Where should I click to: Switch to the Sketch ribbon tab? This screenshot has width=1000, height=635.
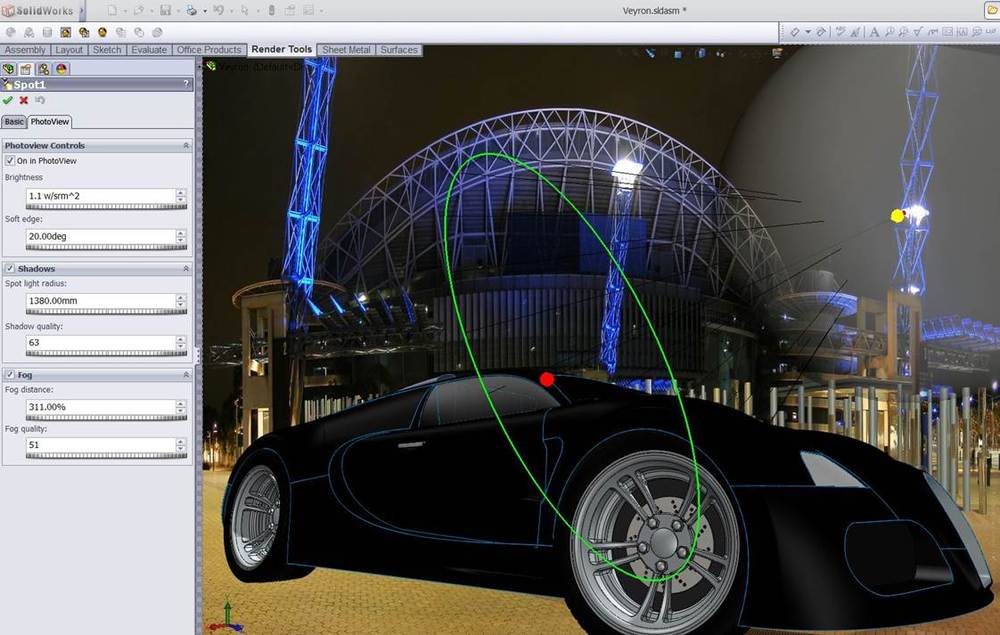(x=107, y=50)
